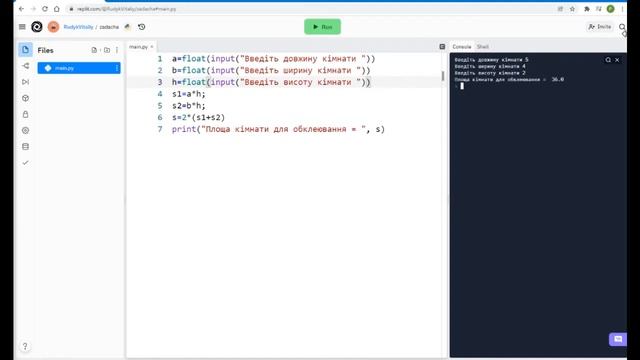Open main.py file options dots
The width and height of the screenshot is (640, 360).
coord(117,68)
